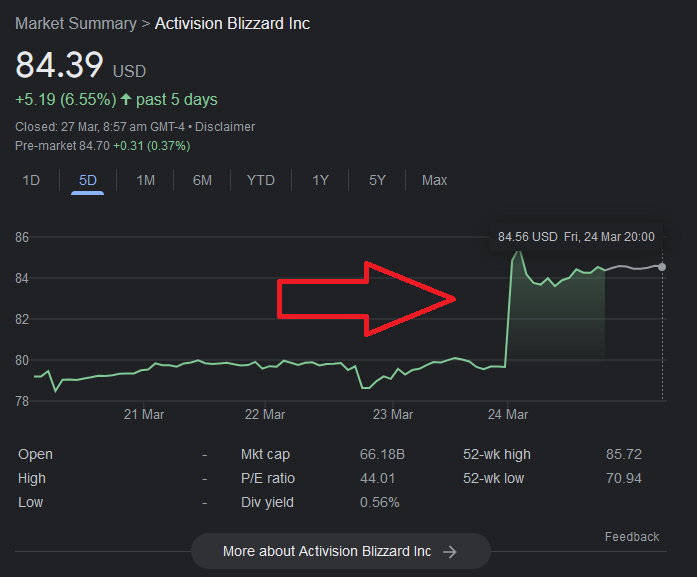Open More about Activision Blizzard Inc button
Viewport: 697px width, 577px height.
341,551
